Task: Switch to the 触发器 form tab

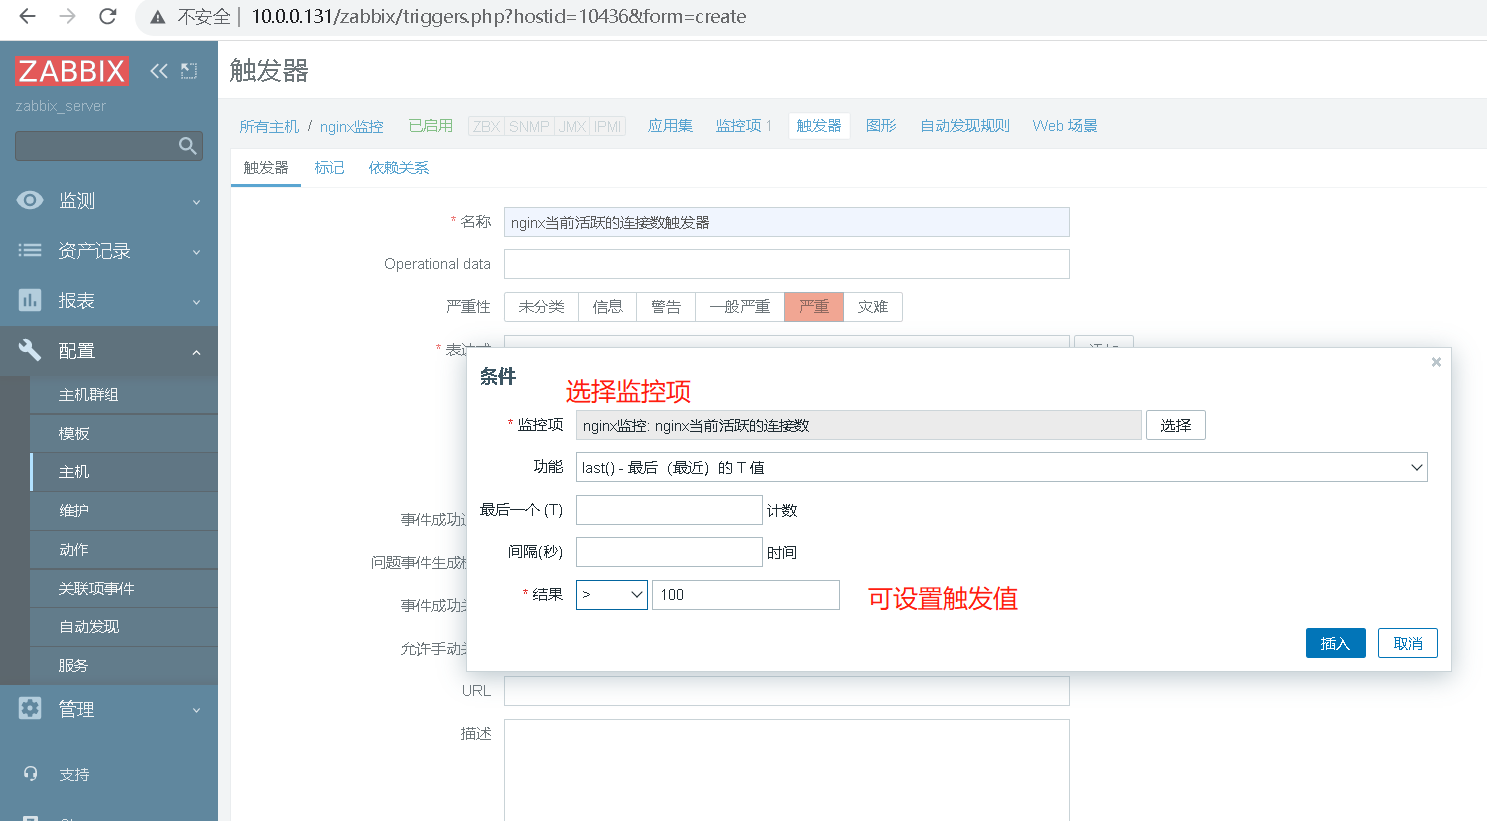Action: [x=266, y=168]
